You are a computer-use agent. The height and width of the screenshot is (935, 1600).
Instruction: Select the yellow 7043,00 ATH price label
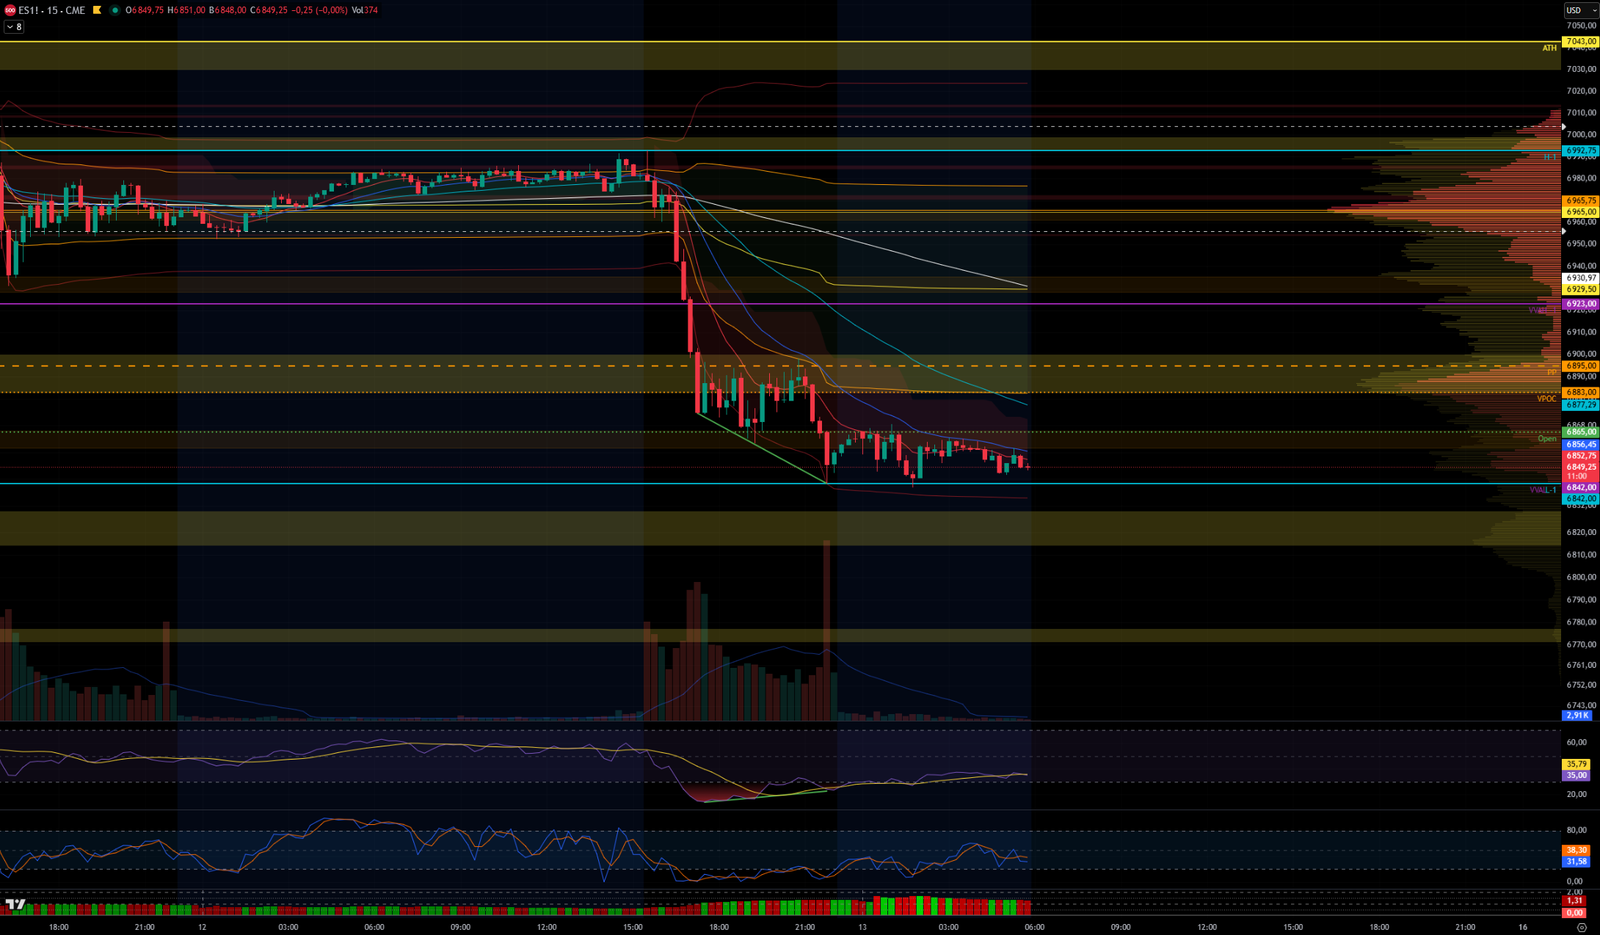[1580, 42]
